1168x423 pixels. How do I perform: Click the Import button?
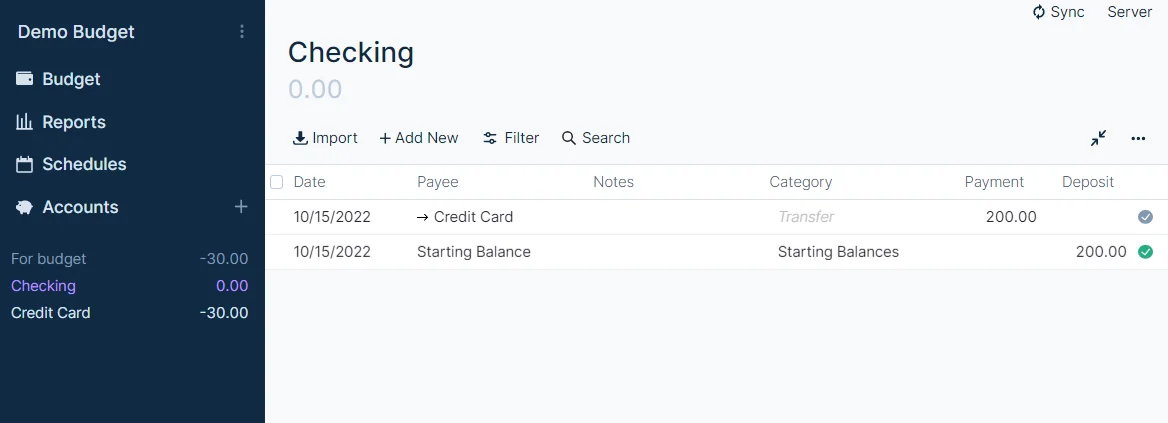pyautogui.click(x=325, y=138)
